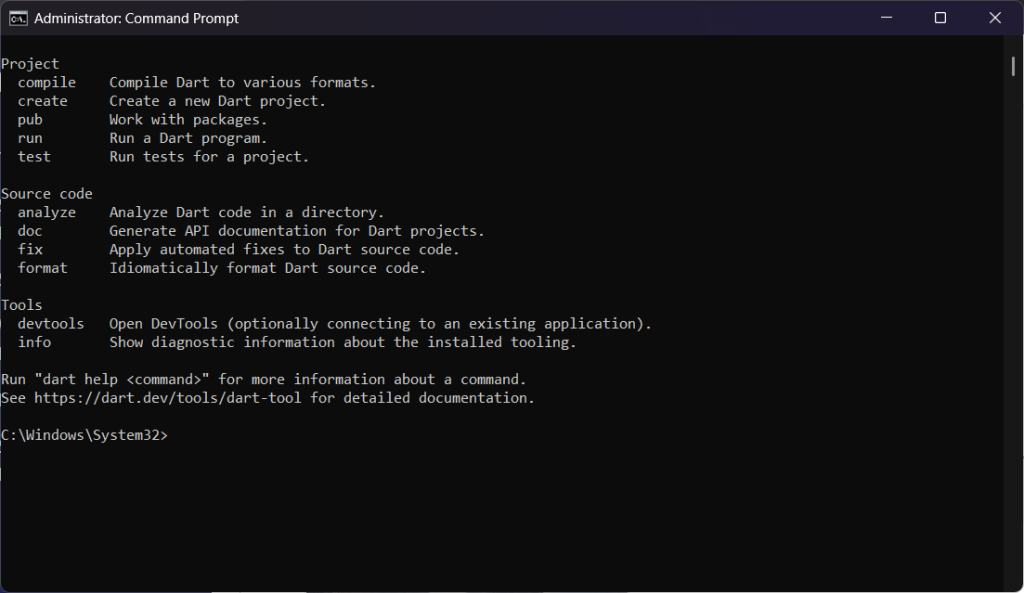Viewport: 1024px width, 593px height.
Task: Click the "Administrator: Command Prompt" title text
Action: [x=136, y=18]
